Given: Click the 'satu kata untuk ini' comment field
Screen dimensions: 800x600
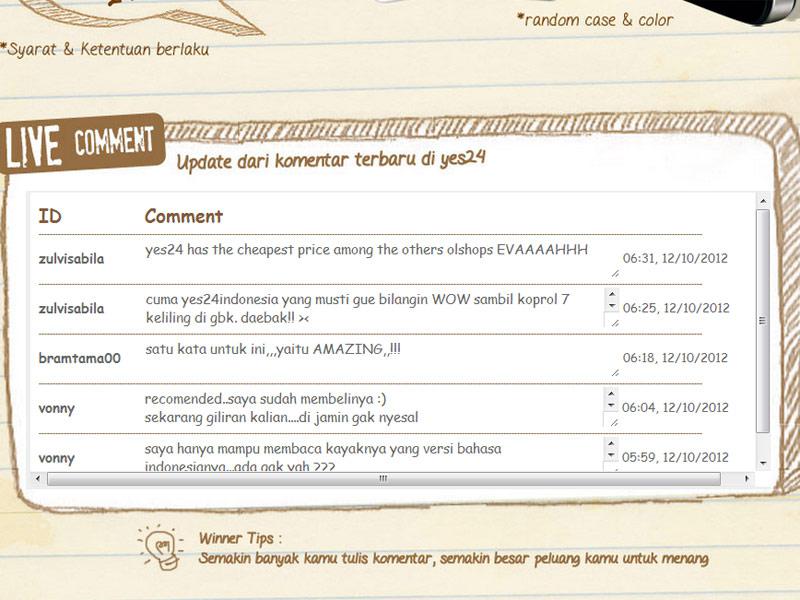Looking at the screenshot, I should click(272, 350).
